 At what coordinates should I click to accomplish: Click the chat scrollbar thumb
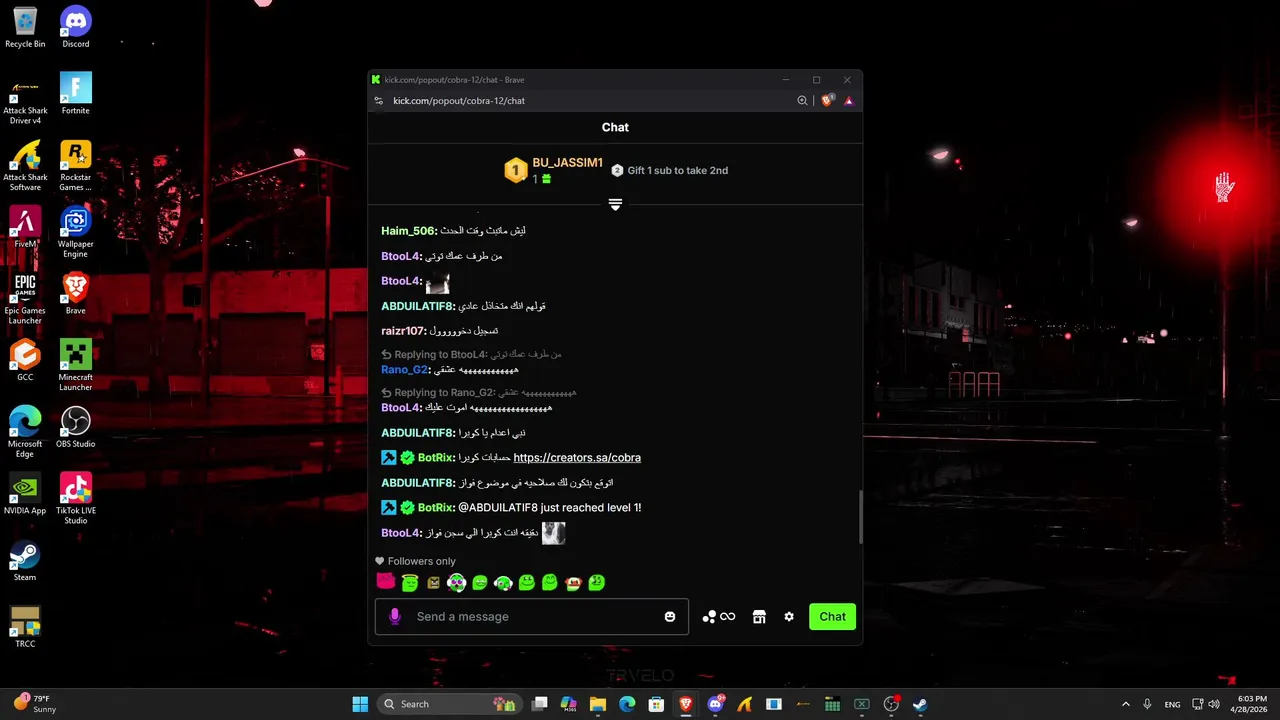click(859, 518)
